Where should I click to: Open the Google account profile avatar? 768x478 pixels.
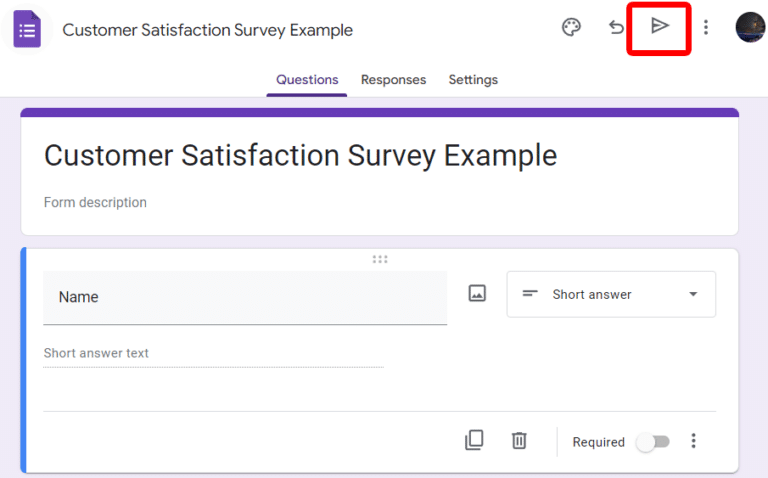pyautogui.click(x=749, y=27)
